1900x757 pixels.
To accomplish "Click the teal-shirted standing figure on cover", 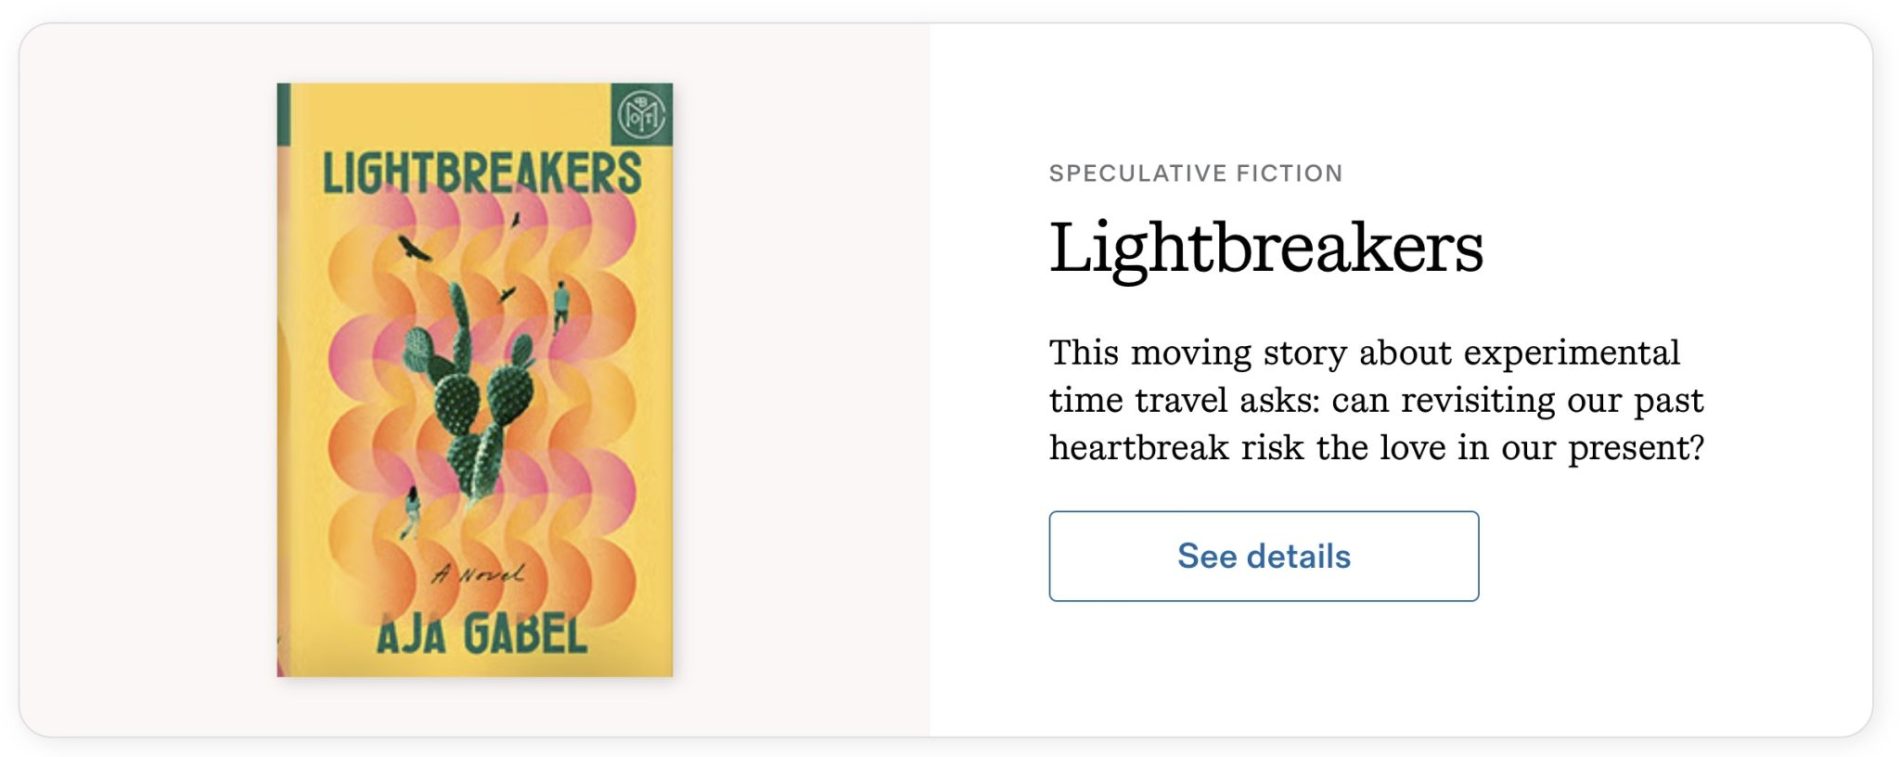I will click(x=561, y=303).
